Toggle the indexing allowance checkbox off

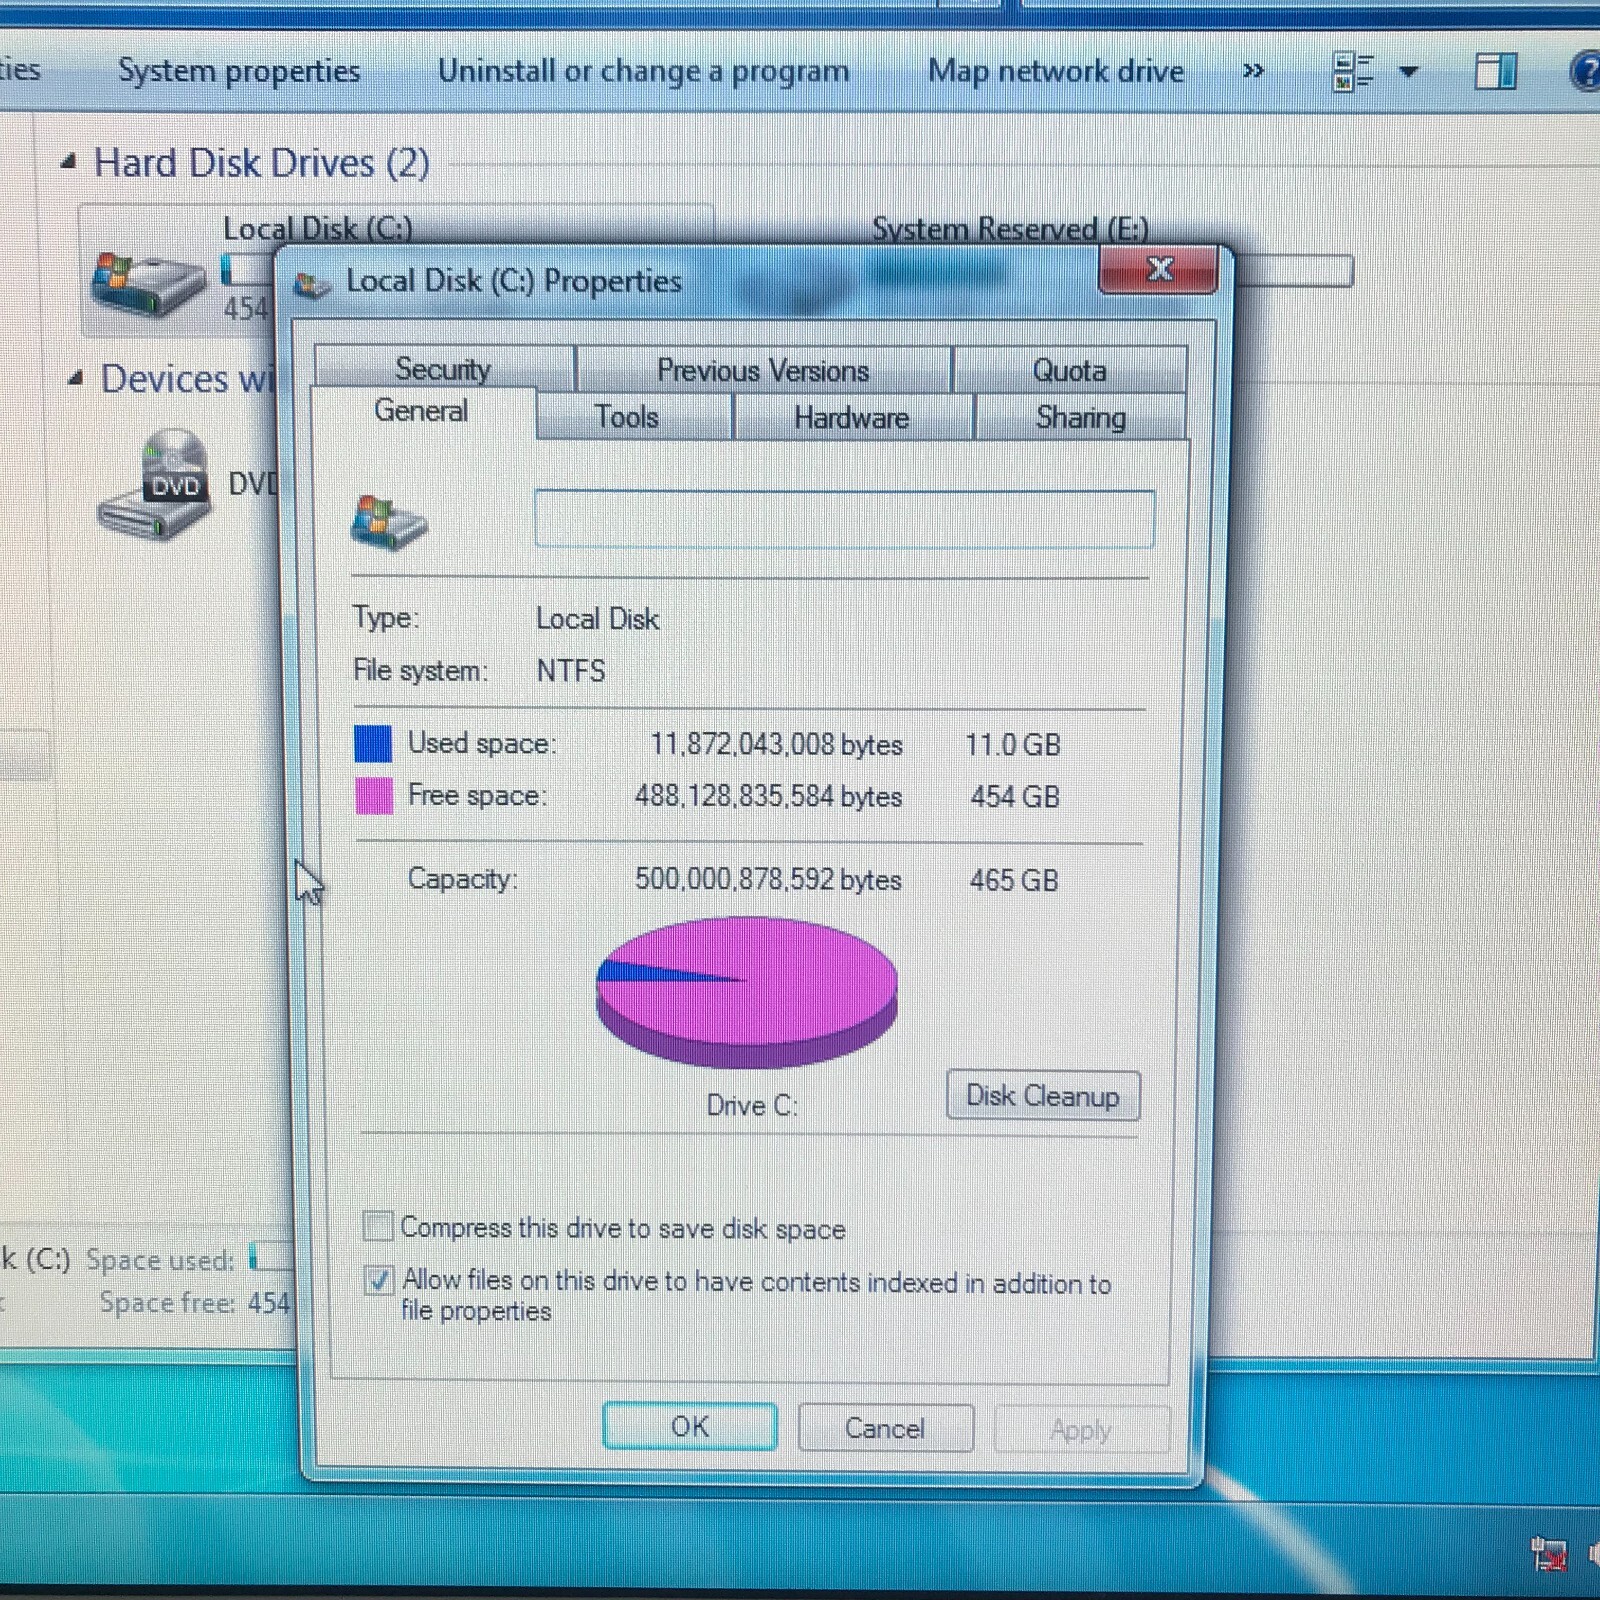click(x=377, y=1281)
